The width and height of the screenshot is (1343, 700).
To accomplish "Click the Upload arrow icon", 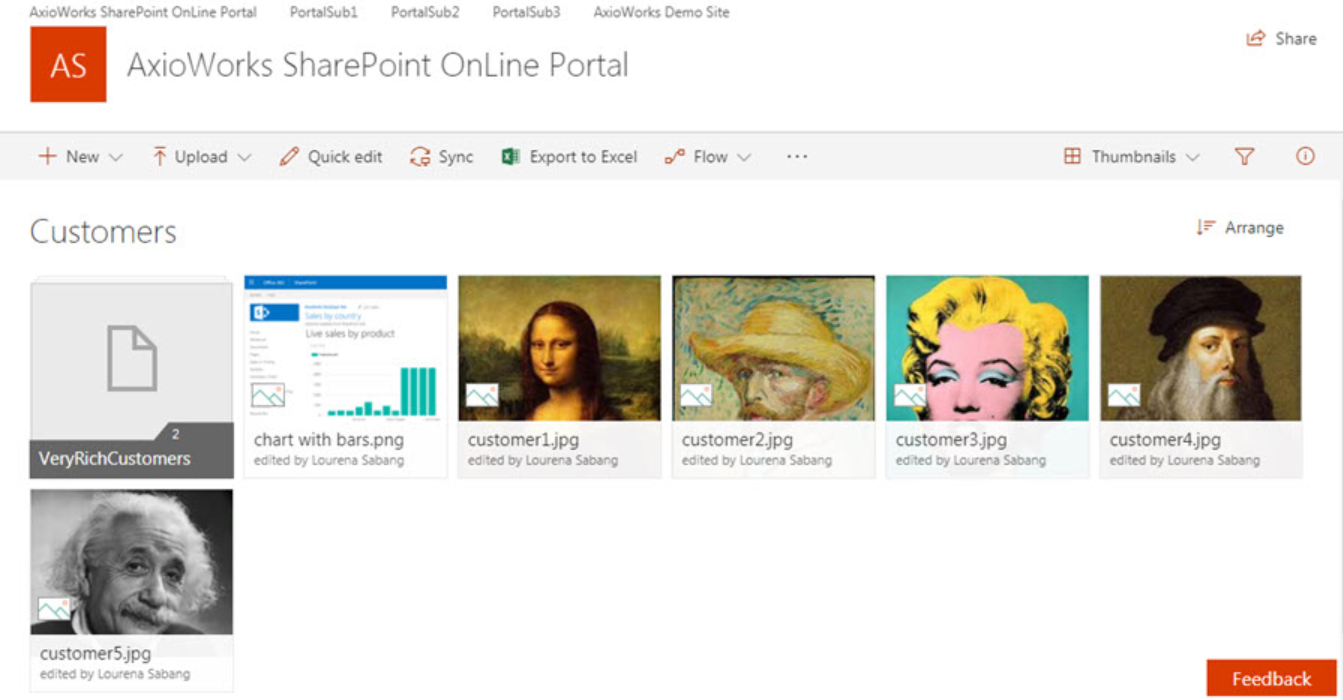I will (x=159, y=156).
